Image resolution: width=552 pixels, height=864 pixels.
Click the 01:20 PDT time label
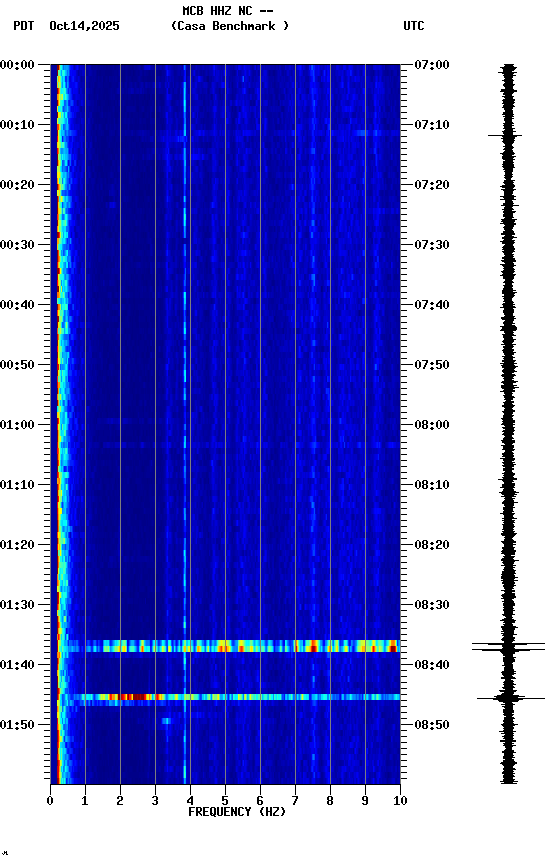click(17, 545)
